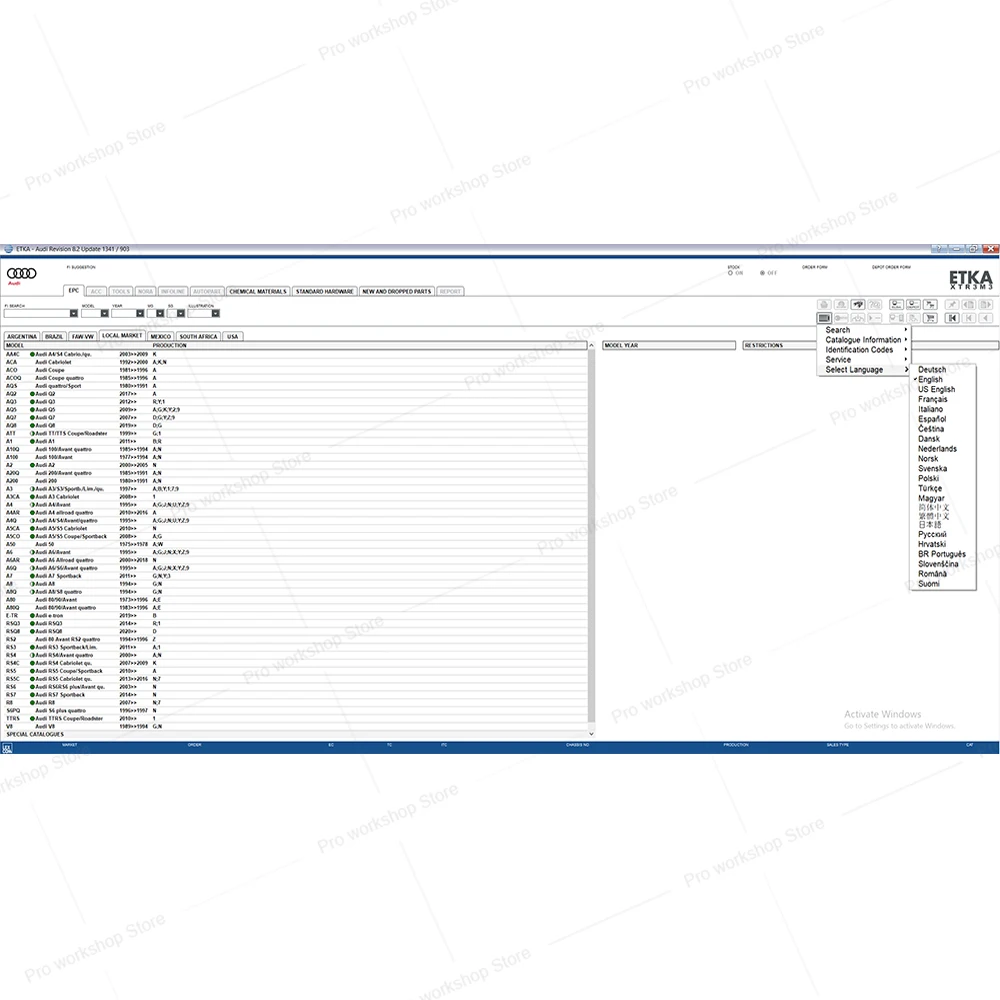Switch to the USA market tab
The image size is (1000, 1000).
233,337
